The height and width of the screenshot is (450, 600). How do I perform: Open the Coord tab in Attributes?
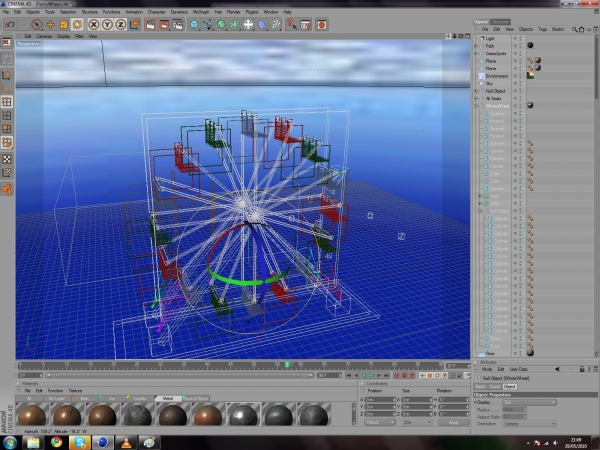pos(494,386)
